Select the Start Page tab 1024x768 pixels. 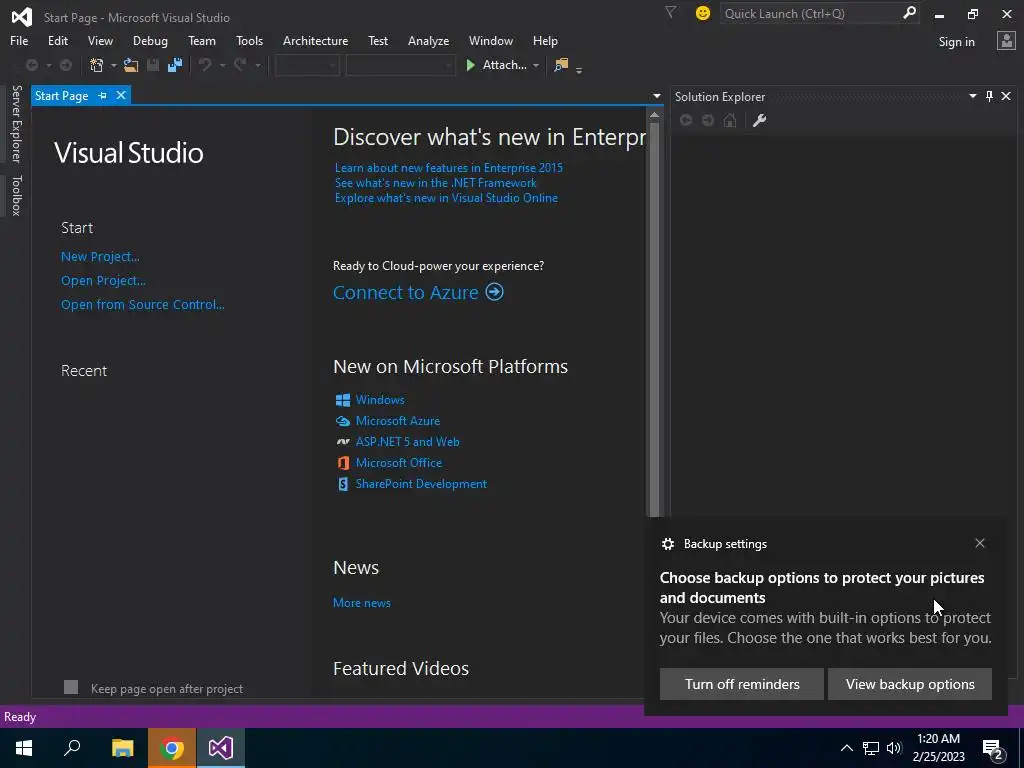coord(61,95)
